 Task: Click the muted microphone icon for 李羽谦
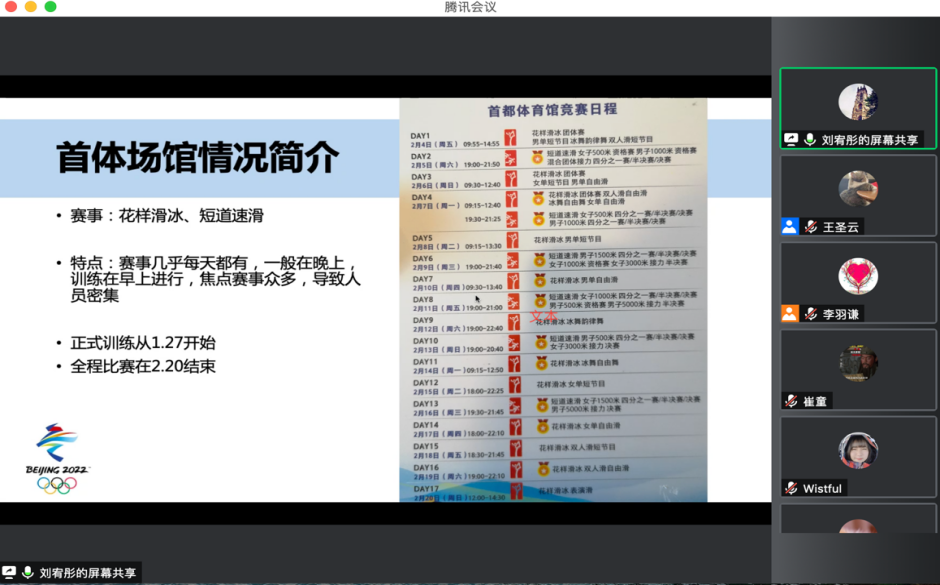click(811, 314)
